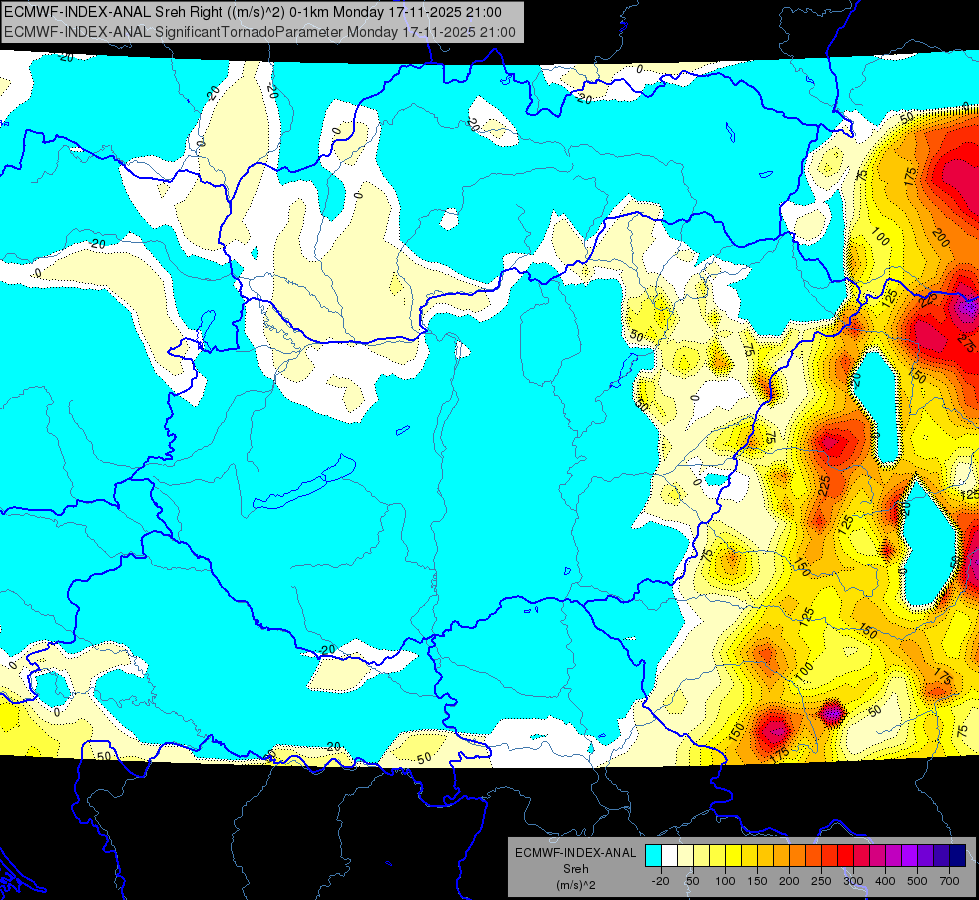Click the bright yellow legend swatch

734,855
